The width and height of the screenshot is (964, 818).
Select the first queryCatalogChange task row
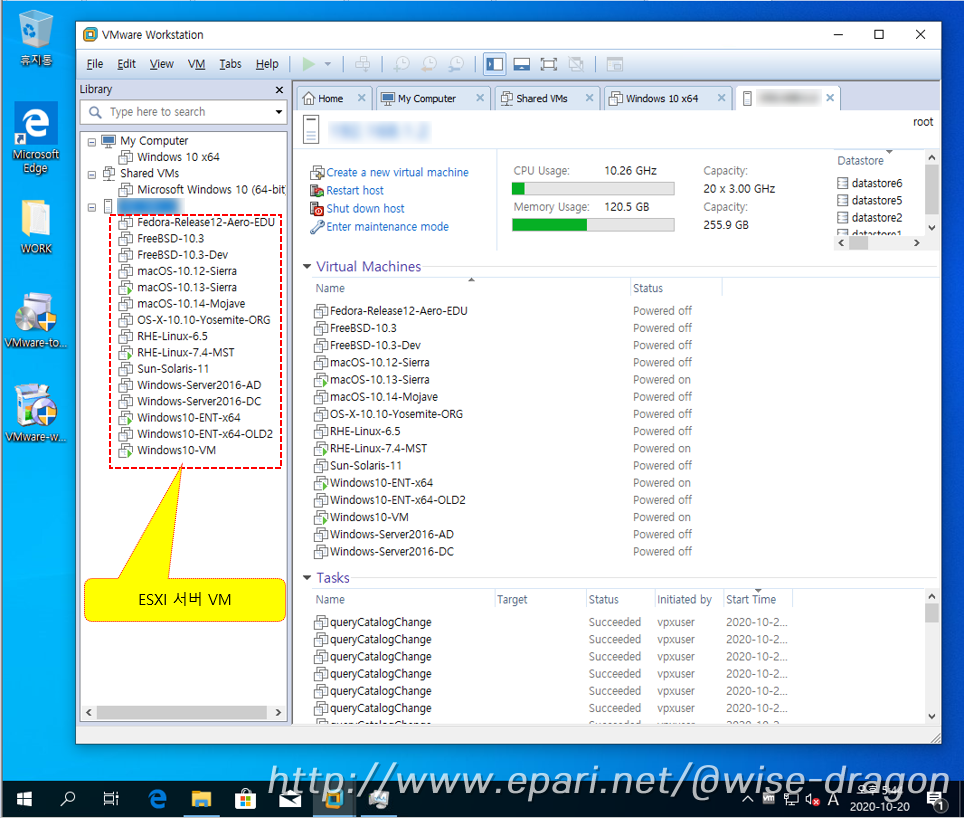point(381,623)
